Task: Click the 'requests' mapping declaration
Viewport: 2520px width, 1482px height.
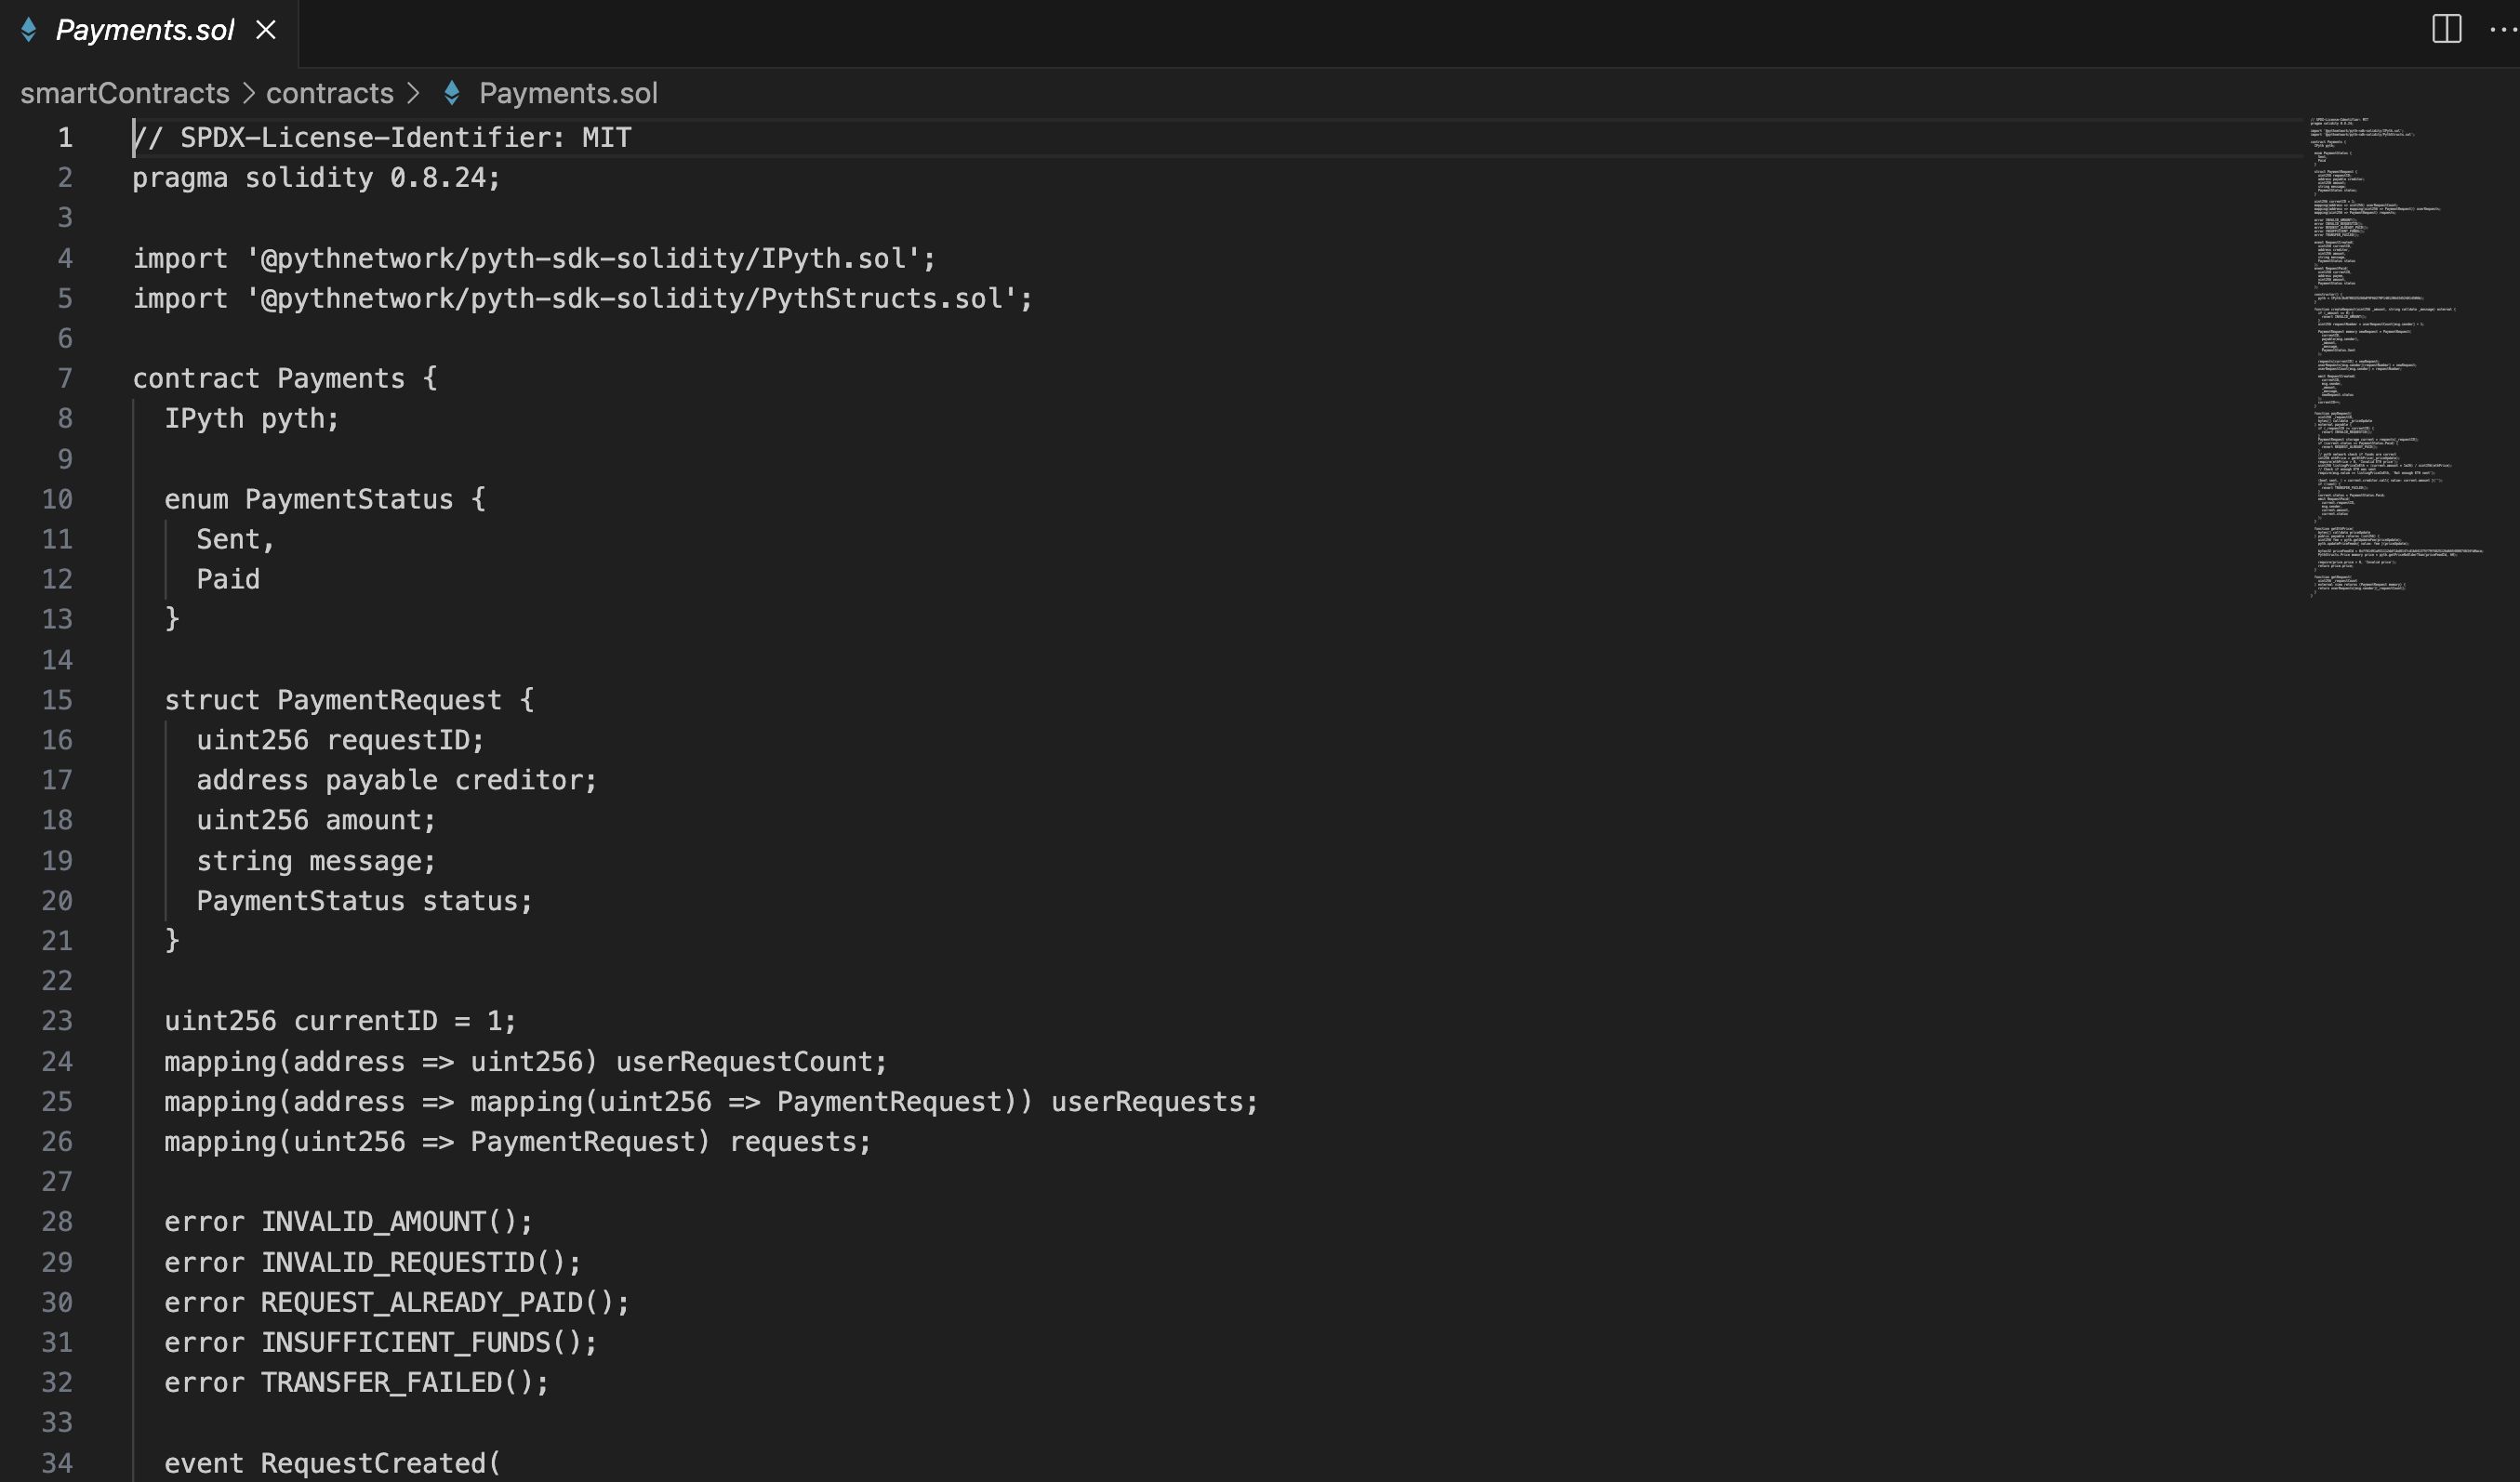Action: click(x=517, y=1141)
